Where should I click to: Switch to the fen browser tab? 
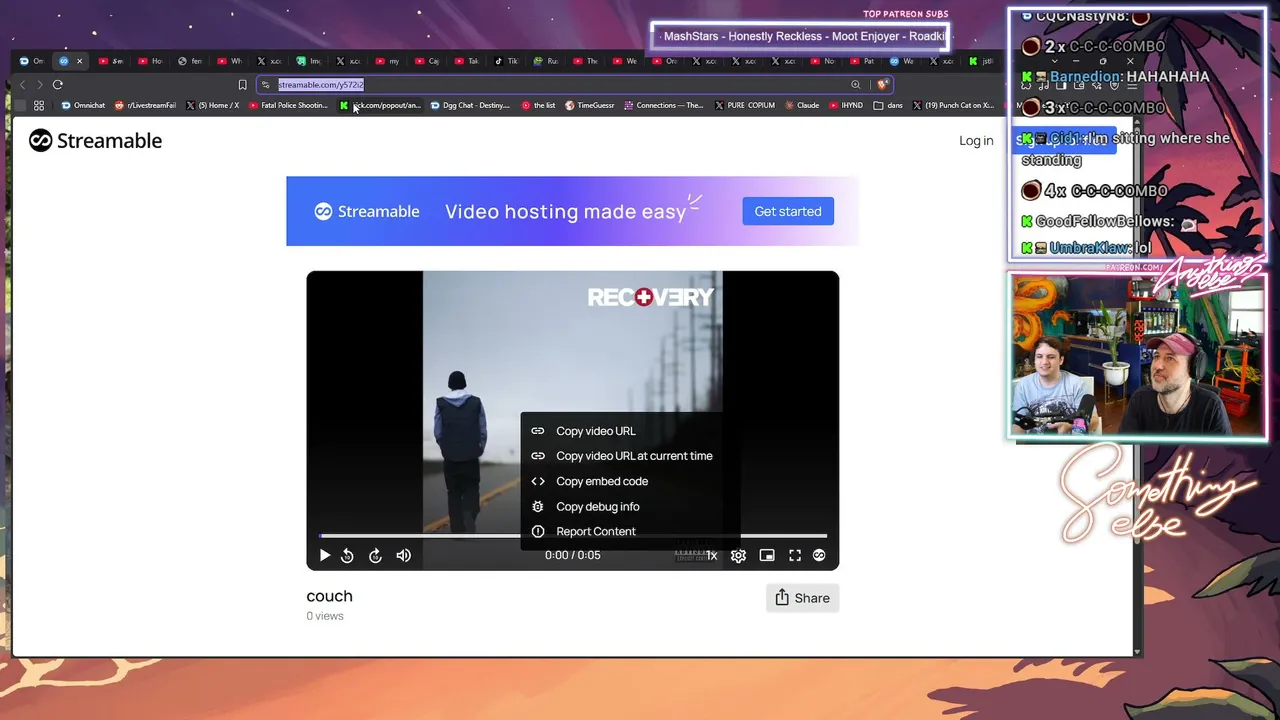[191, 61]
